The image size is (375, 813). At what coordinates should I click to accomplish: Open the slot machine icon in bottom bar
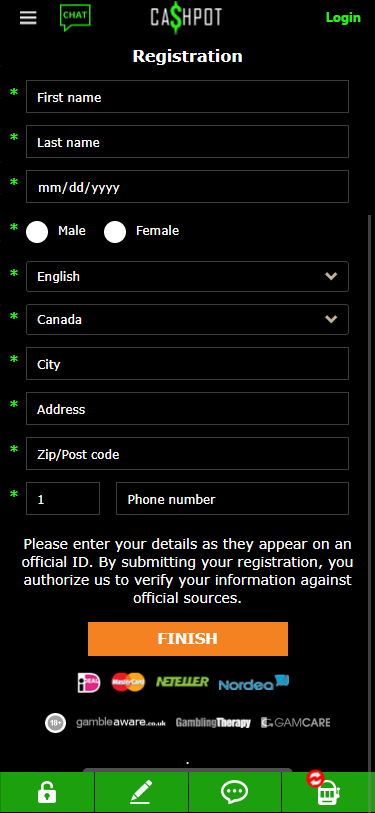click(327, 791)
